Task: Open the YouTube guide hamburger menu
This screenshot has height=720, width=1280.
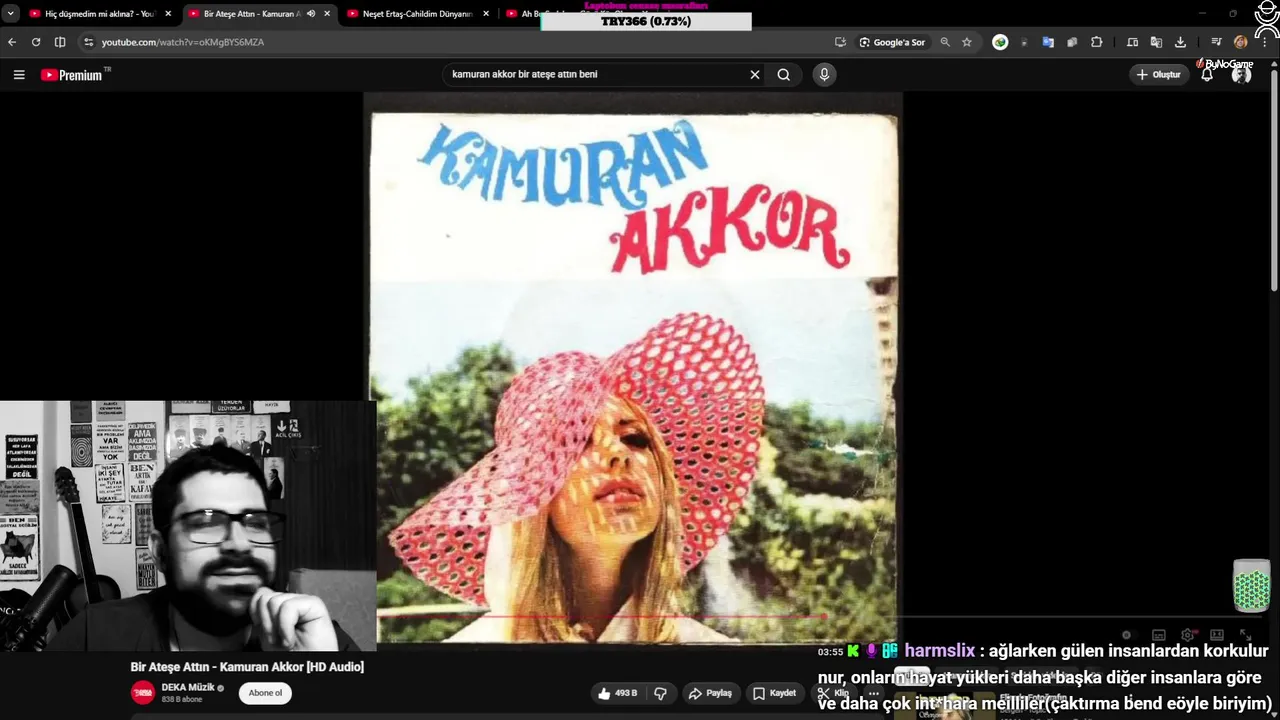Action: pyautogui.click(x=19, y=74)
